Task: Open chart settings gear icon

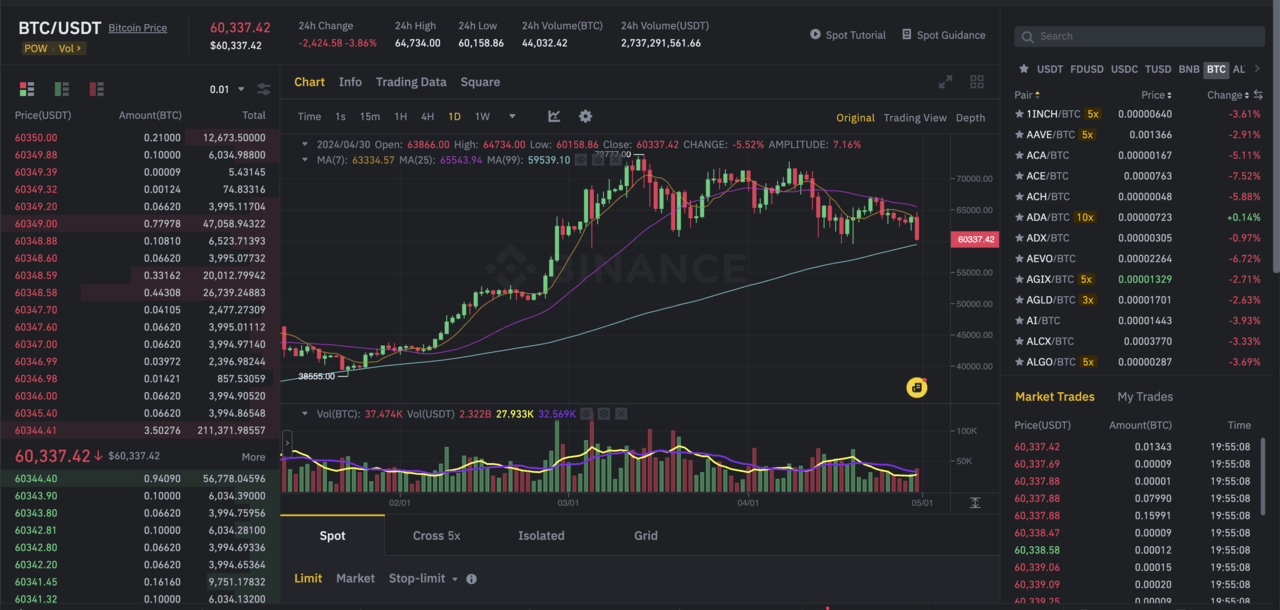Action: tap(585, 117)
